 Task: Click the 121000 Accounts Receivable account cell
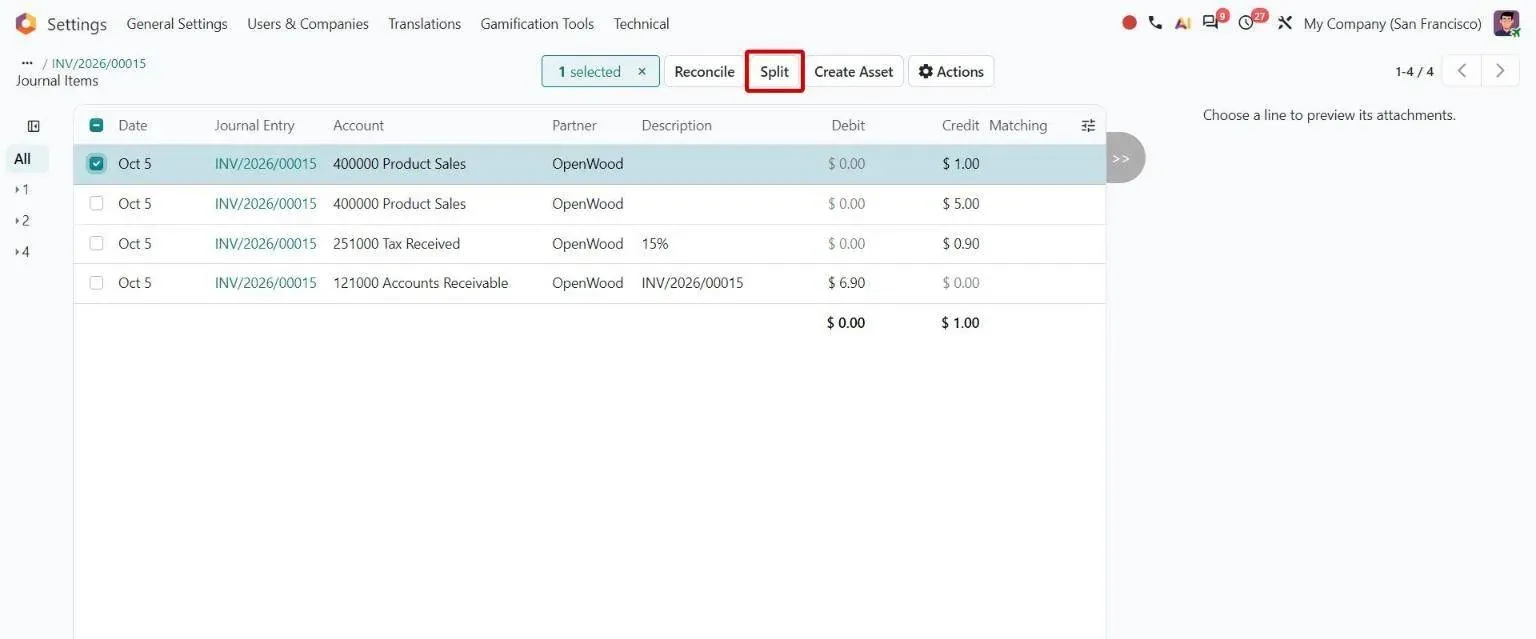point(420,283)
